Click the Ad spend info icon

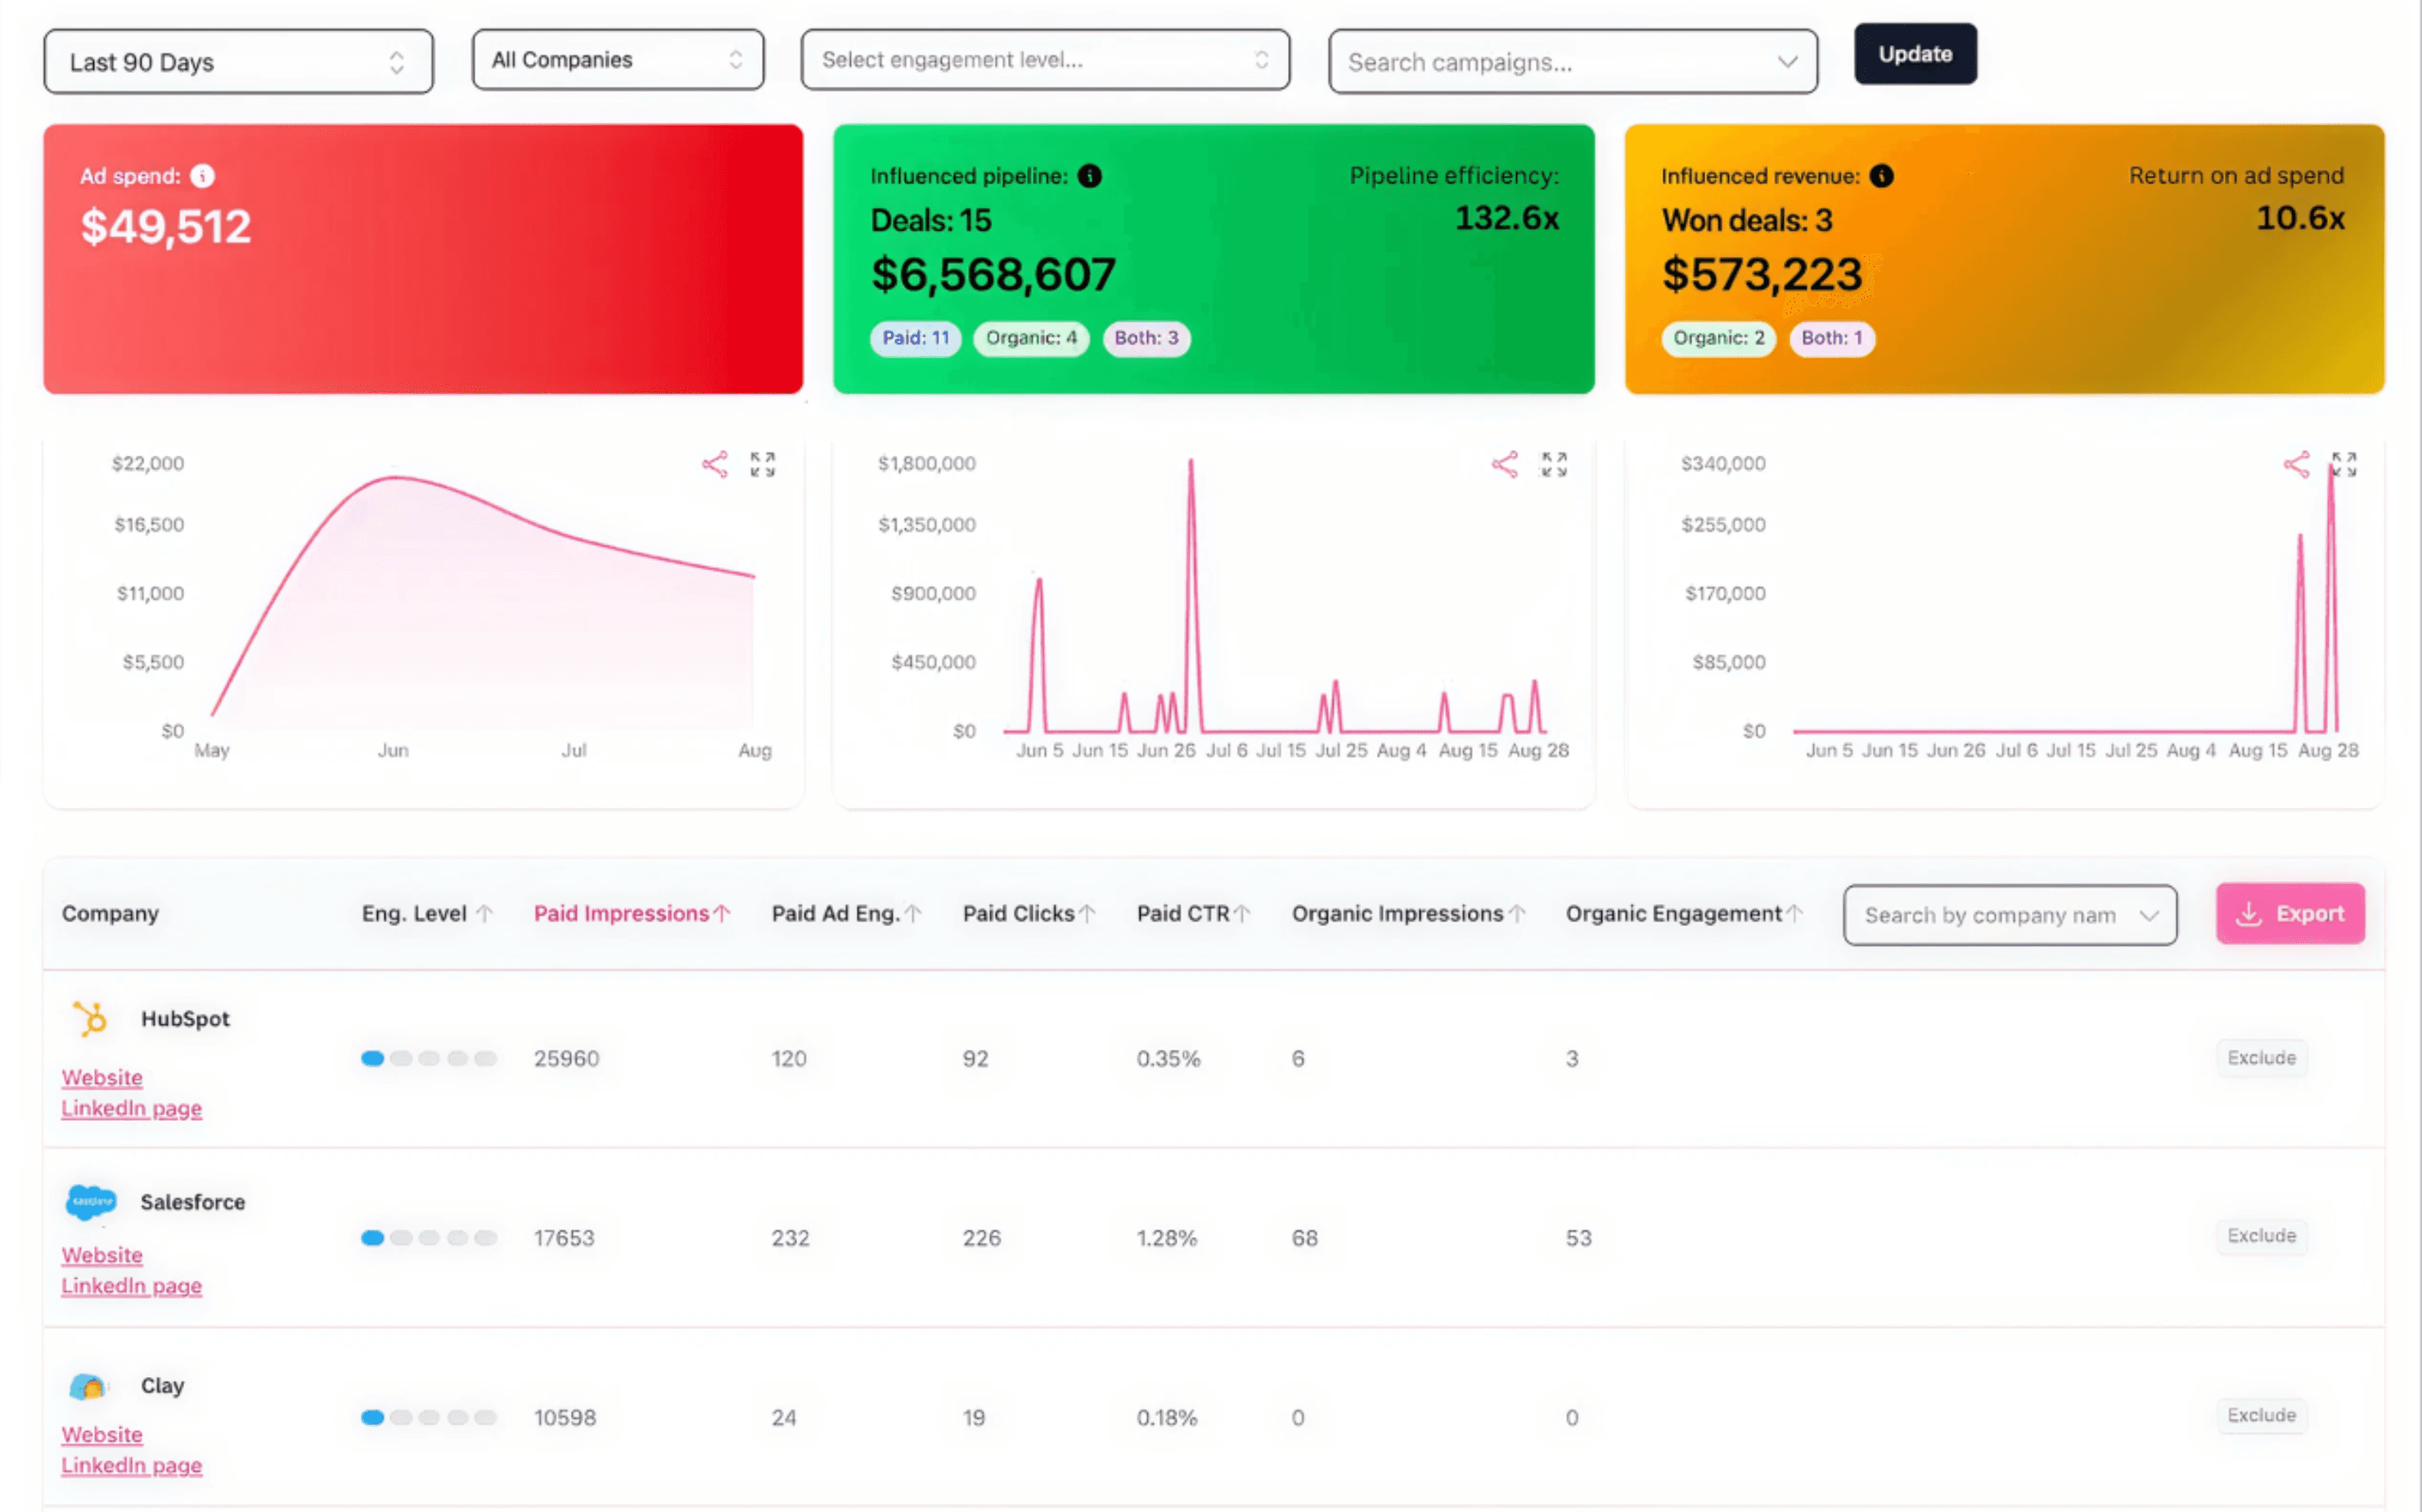point(203,176)
